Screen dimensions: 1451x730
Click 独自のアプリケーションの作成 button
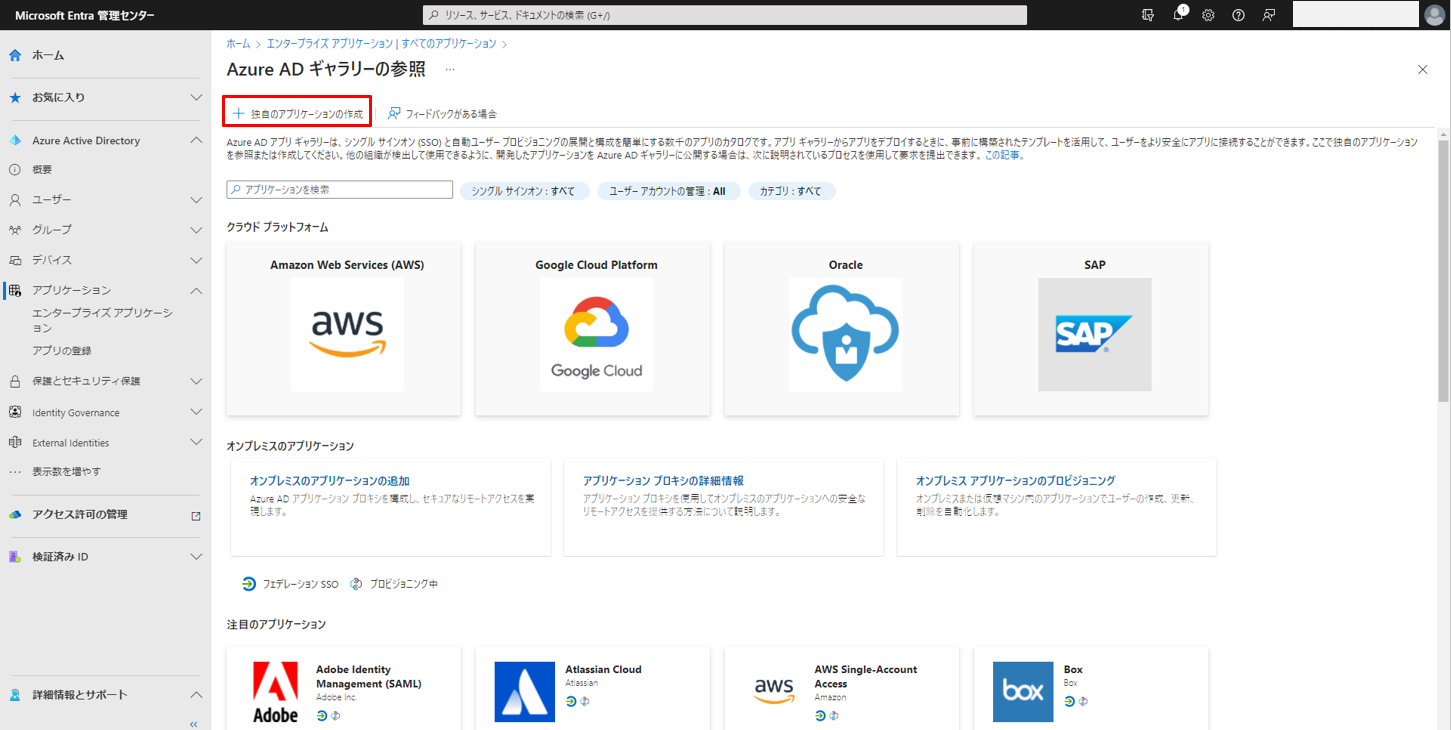[298, 113]
